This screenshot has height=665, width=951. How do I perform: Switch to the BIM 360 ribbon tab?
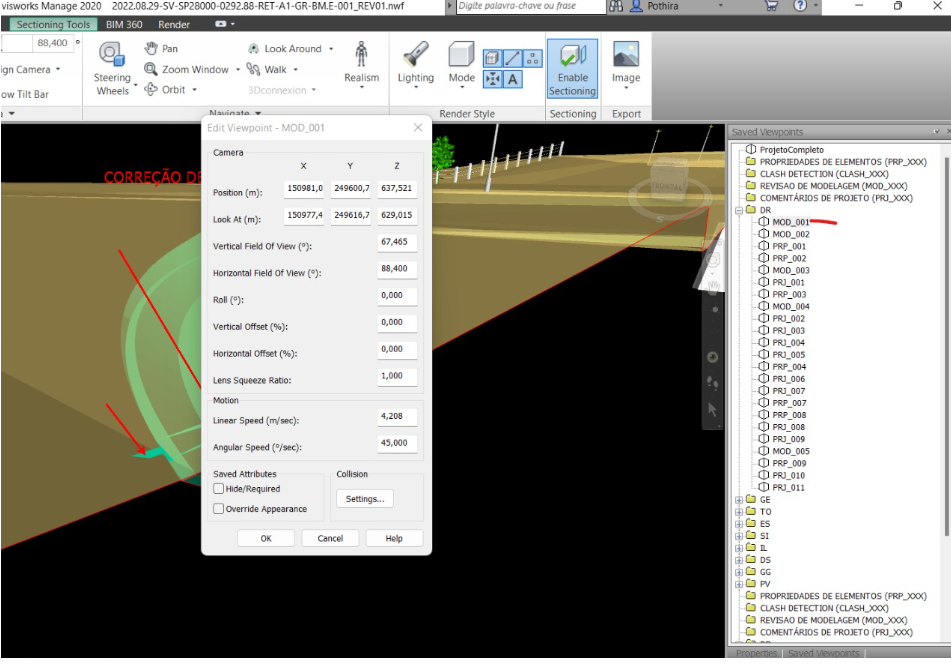tap(125, 24)
